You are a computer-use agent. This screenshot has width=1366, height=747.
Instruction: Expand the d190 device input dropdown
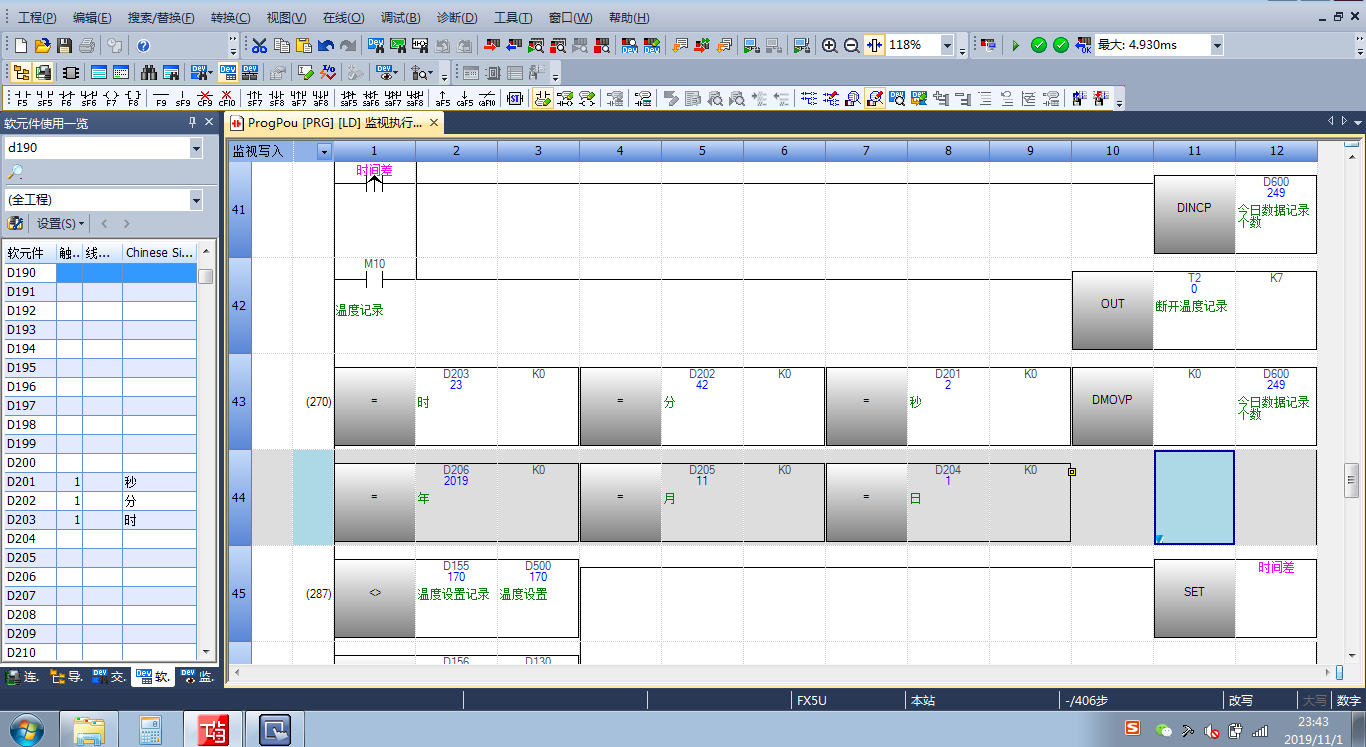coord(195,148)
